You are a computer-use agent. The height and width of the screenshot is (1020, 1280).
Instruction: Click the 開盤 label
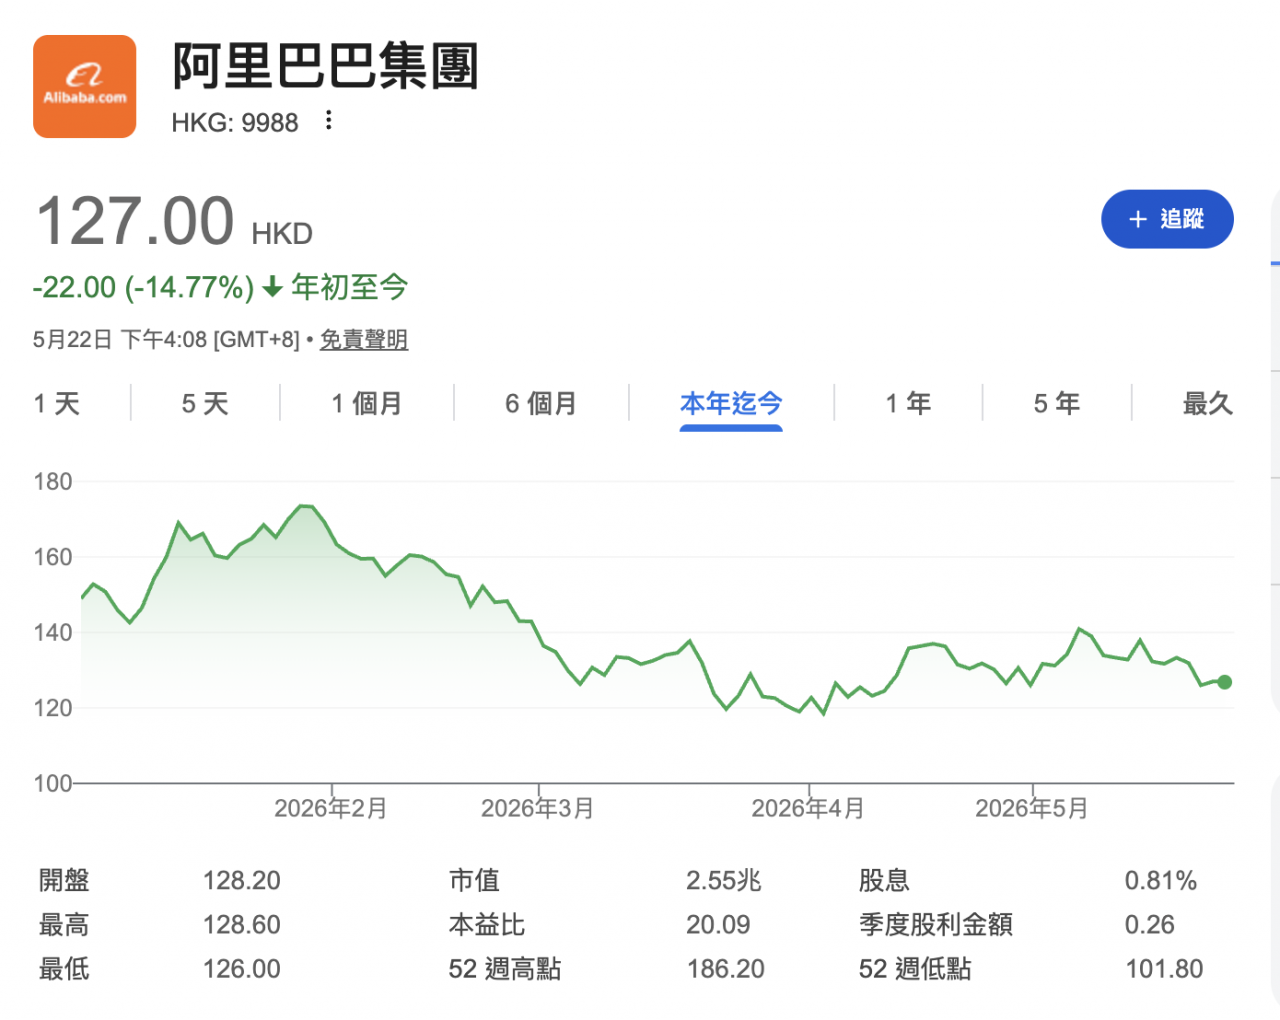[64, 881]
